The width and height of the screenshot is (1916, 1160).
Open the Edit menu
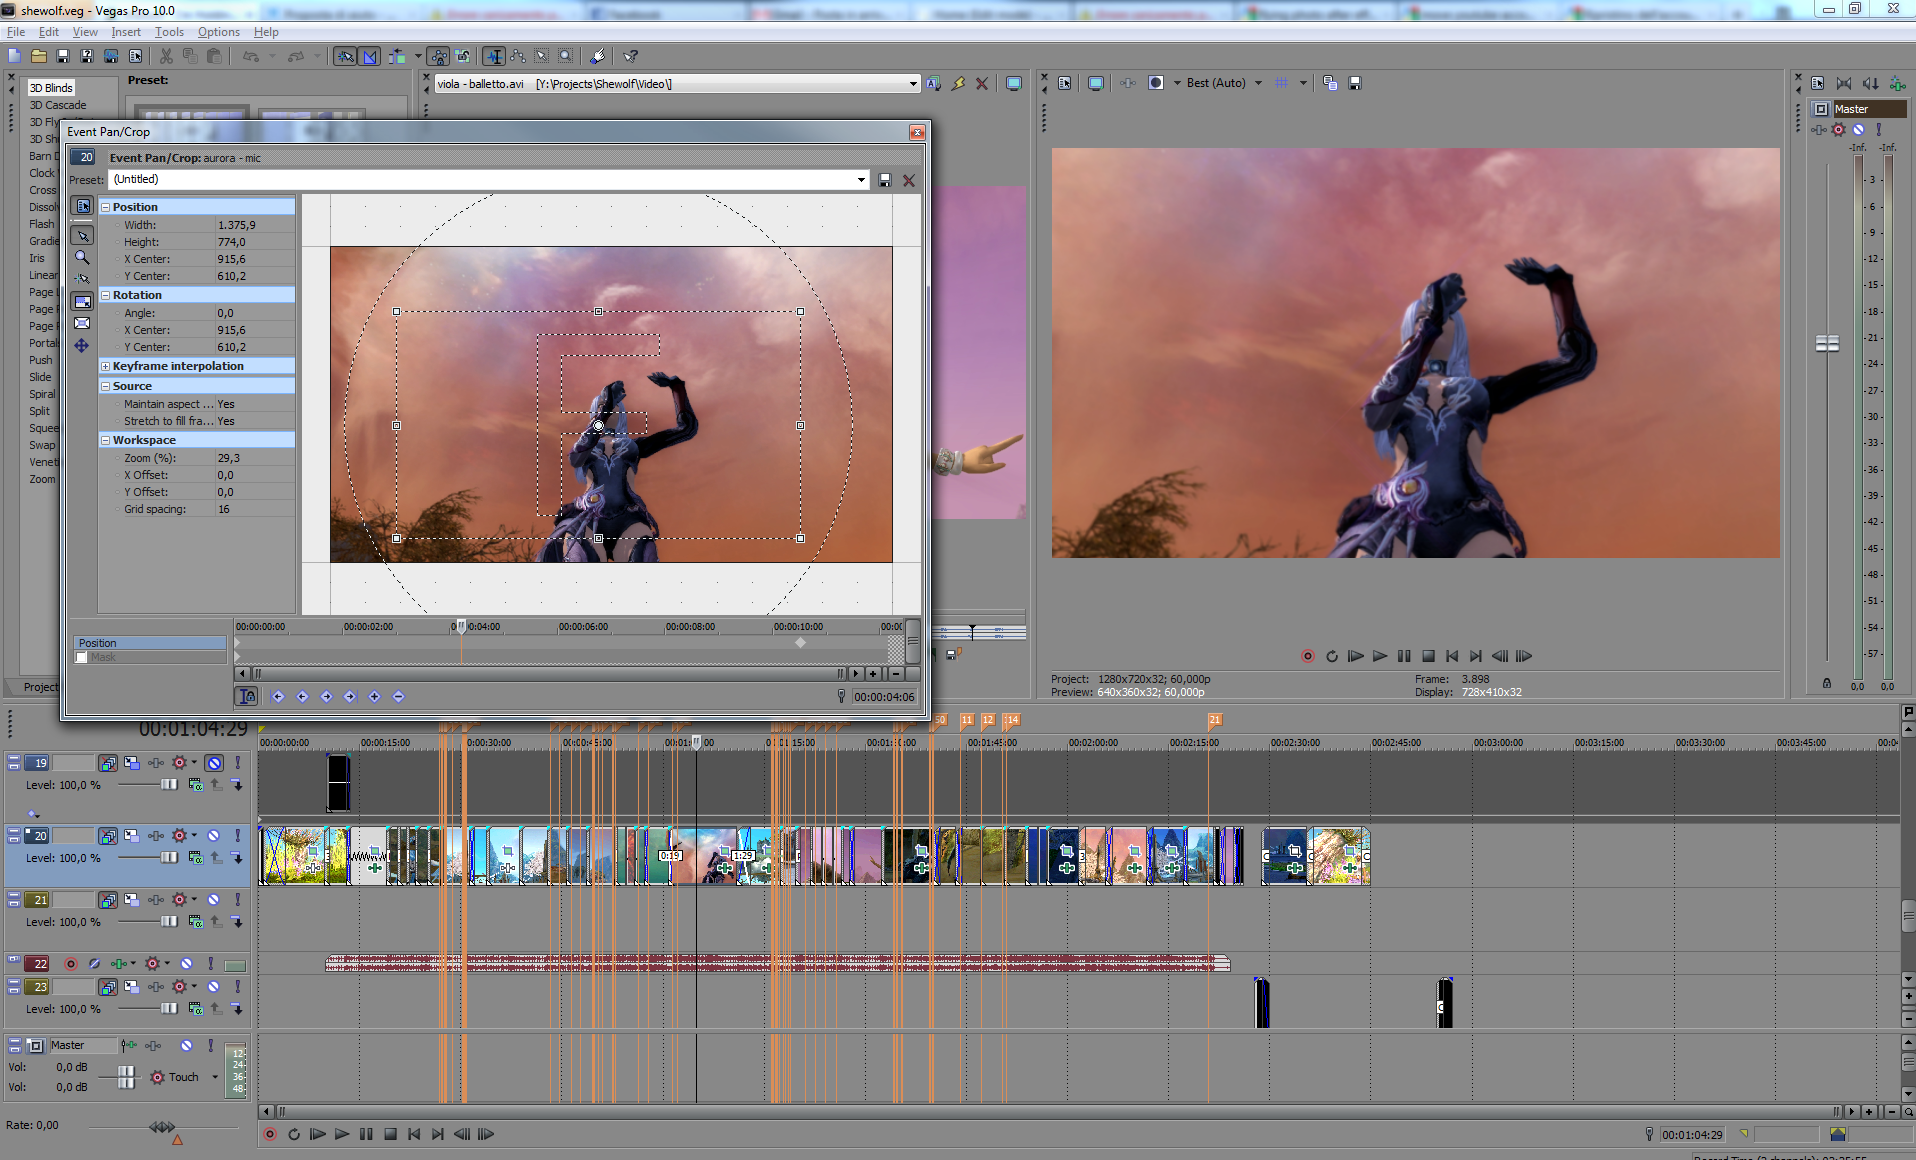pyautogui.click(x=48, y=32)
